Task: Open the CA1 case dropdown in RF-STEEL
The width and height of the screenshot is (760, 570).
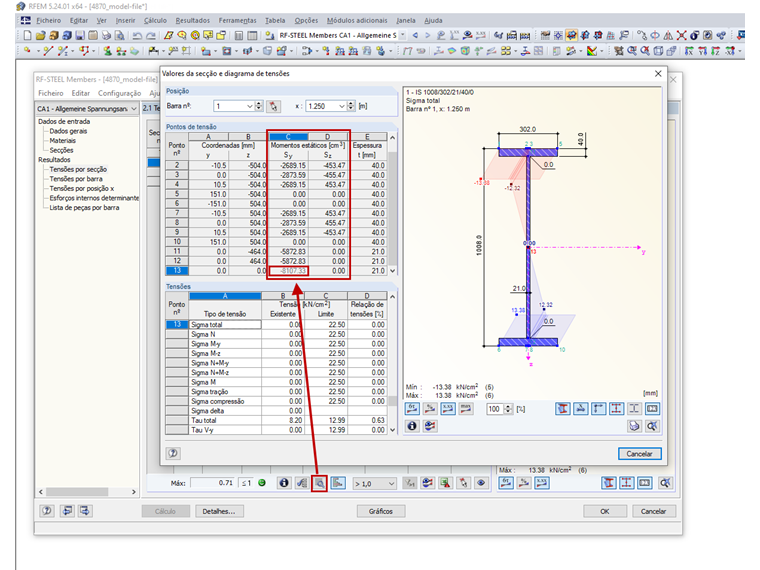Action: tap(134, 109)
